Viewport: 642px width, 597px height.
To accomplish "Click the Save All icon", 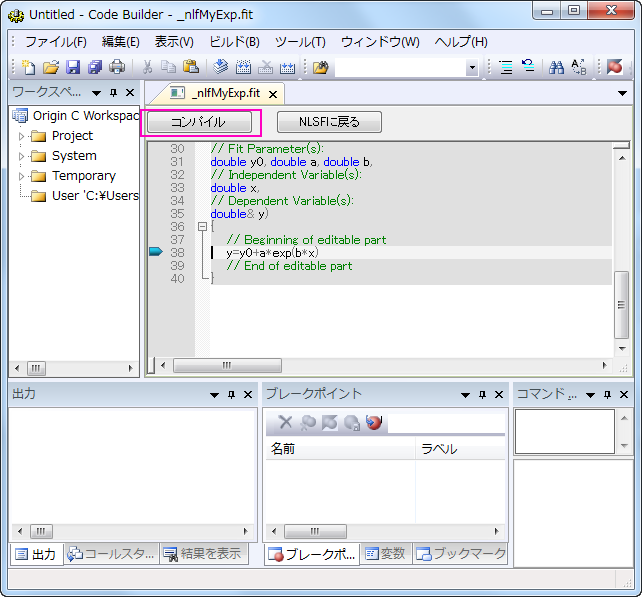I will 95,67.
